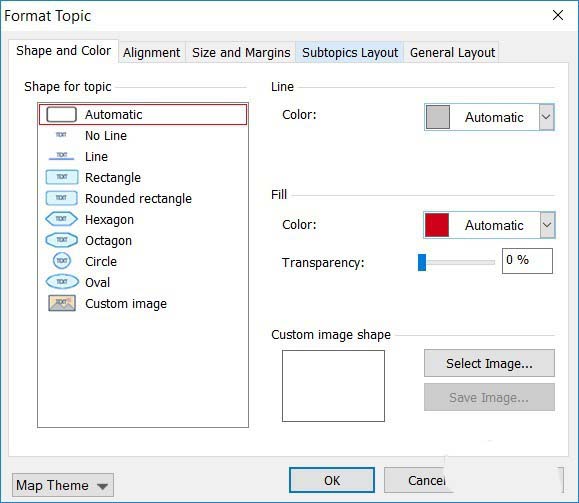Expand the Fill color dropdown arrow

(547, 225)
